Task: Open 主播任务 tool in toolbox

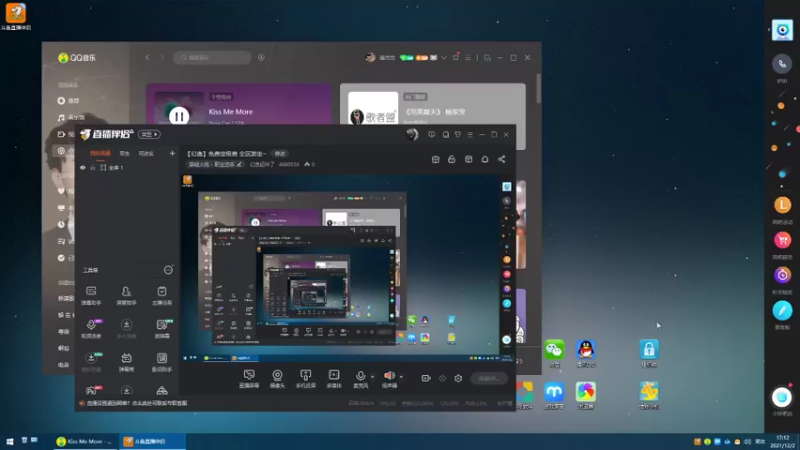Action: tap(162, 295)
